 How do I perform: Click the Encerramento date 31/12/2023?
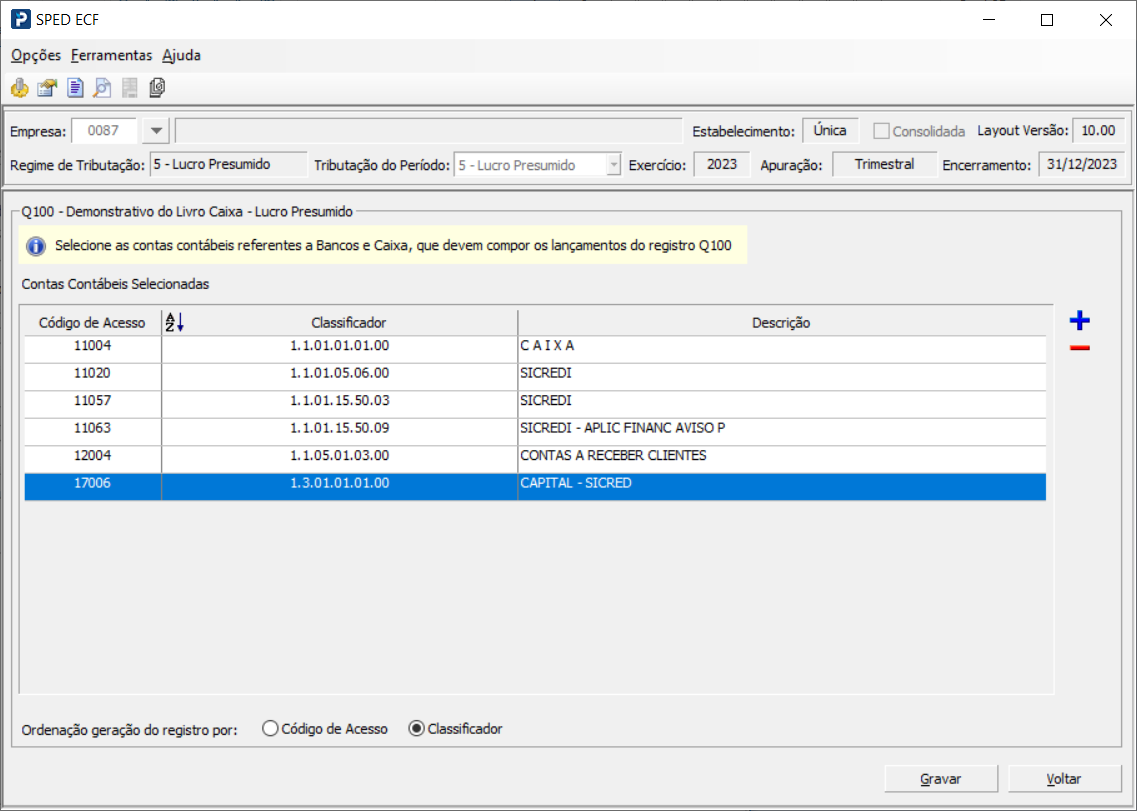(x=1082, y=165)
